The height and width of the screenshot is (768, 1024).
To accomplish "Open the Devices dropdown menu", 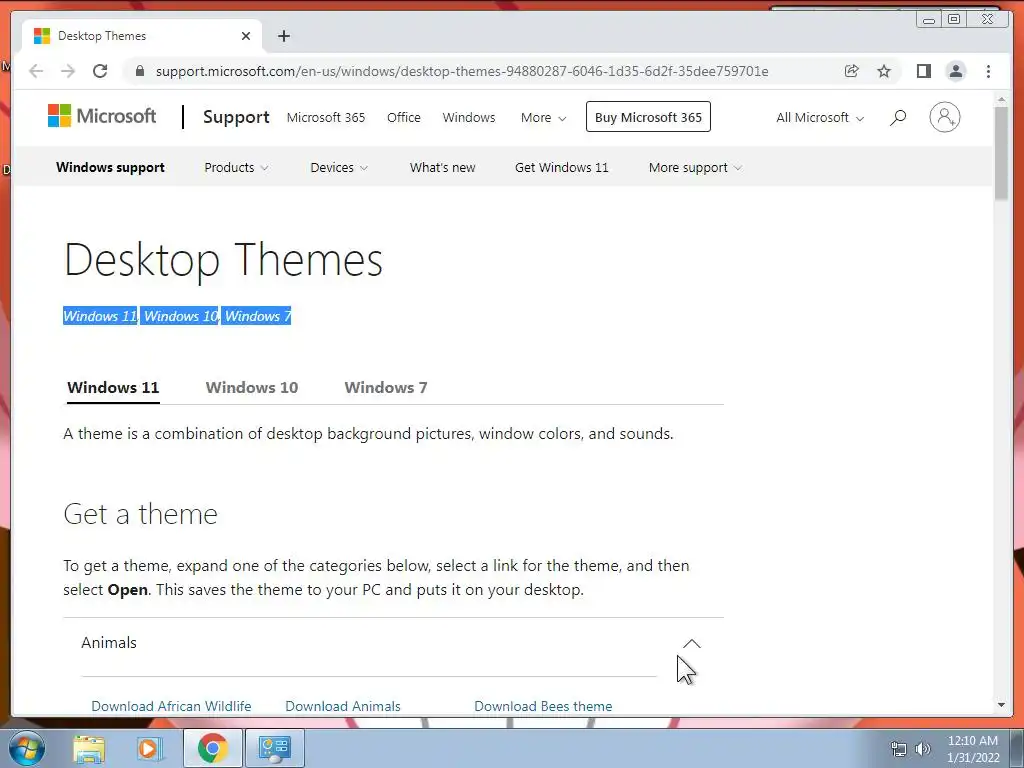I will (x=339, y=167).
